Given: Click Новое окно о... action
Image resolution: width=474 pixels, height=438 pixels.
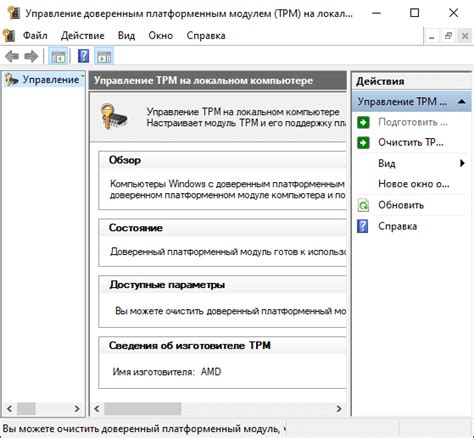Looking at the screenshot, I should point(414,184).
